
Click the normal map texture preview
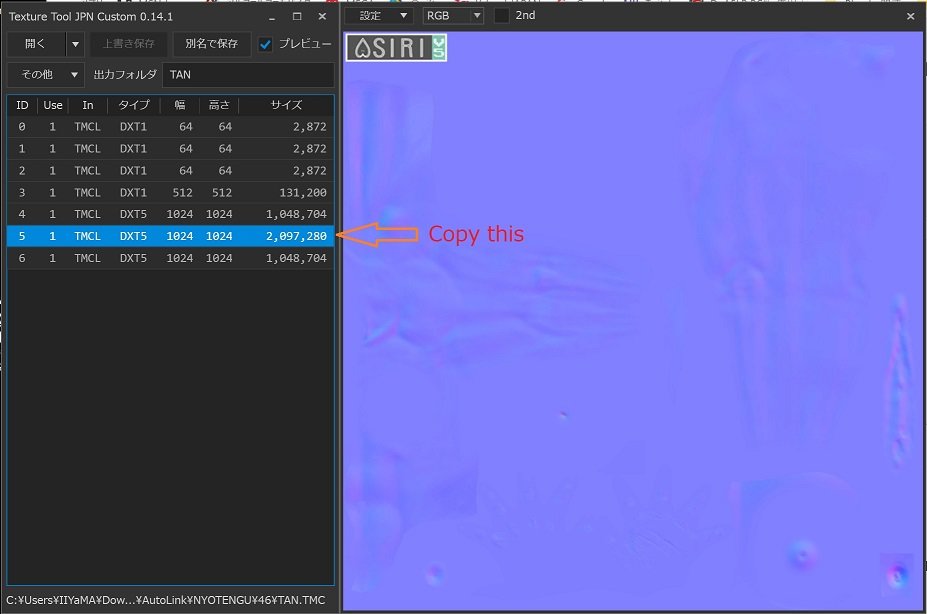coord(633,321)
